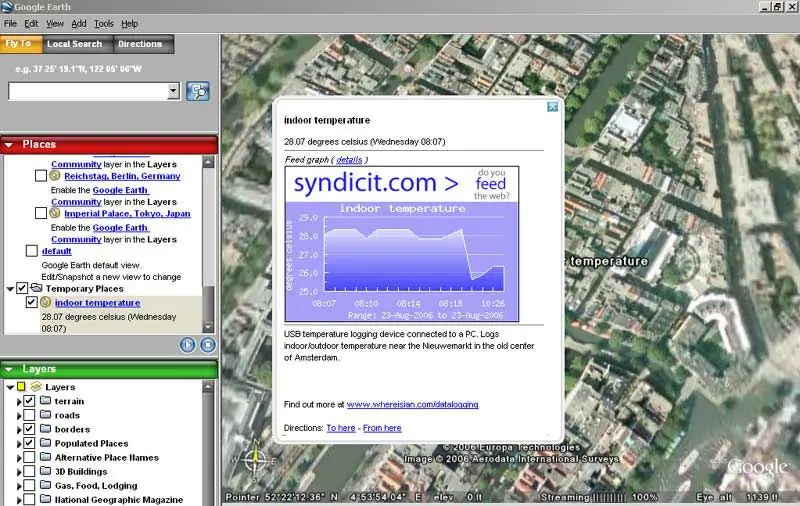Click the Places panel scroll down arrow
This screenshot has width=800, height=506.
click(208, 327)
